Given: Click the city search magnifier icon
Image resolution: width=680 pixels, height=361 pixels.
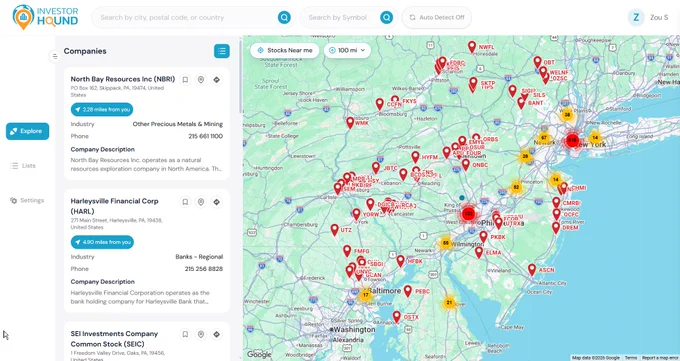Looking at the screenshot, I should (284, 17).
